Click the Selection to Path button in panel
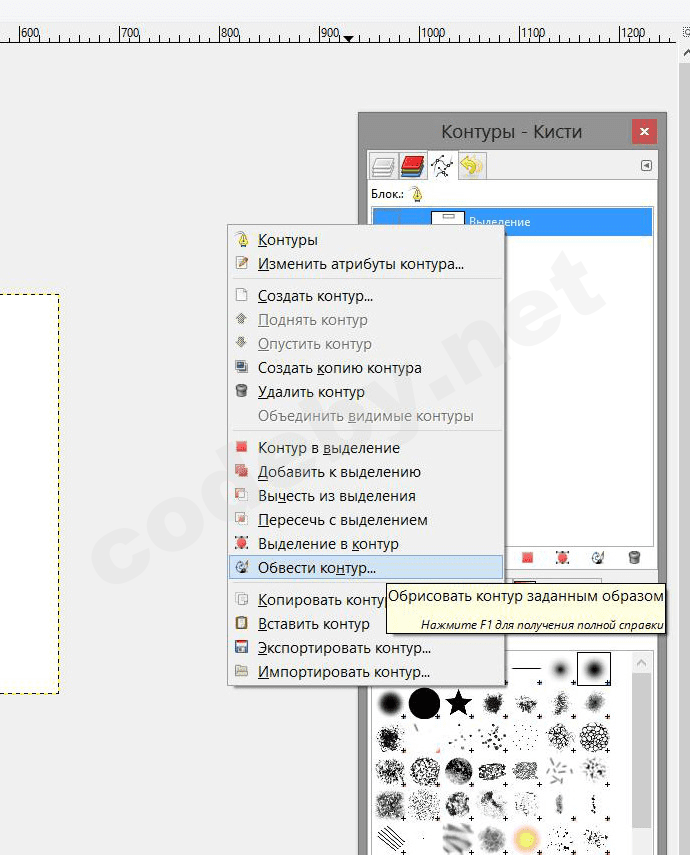This screenshot has width=690, height=855. (562, 557)
